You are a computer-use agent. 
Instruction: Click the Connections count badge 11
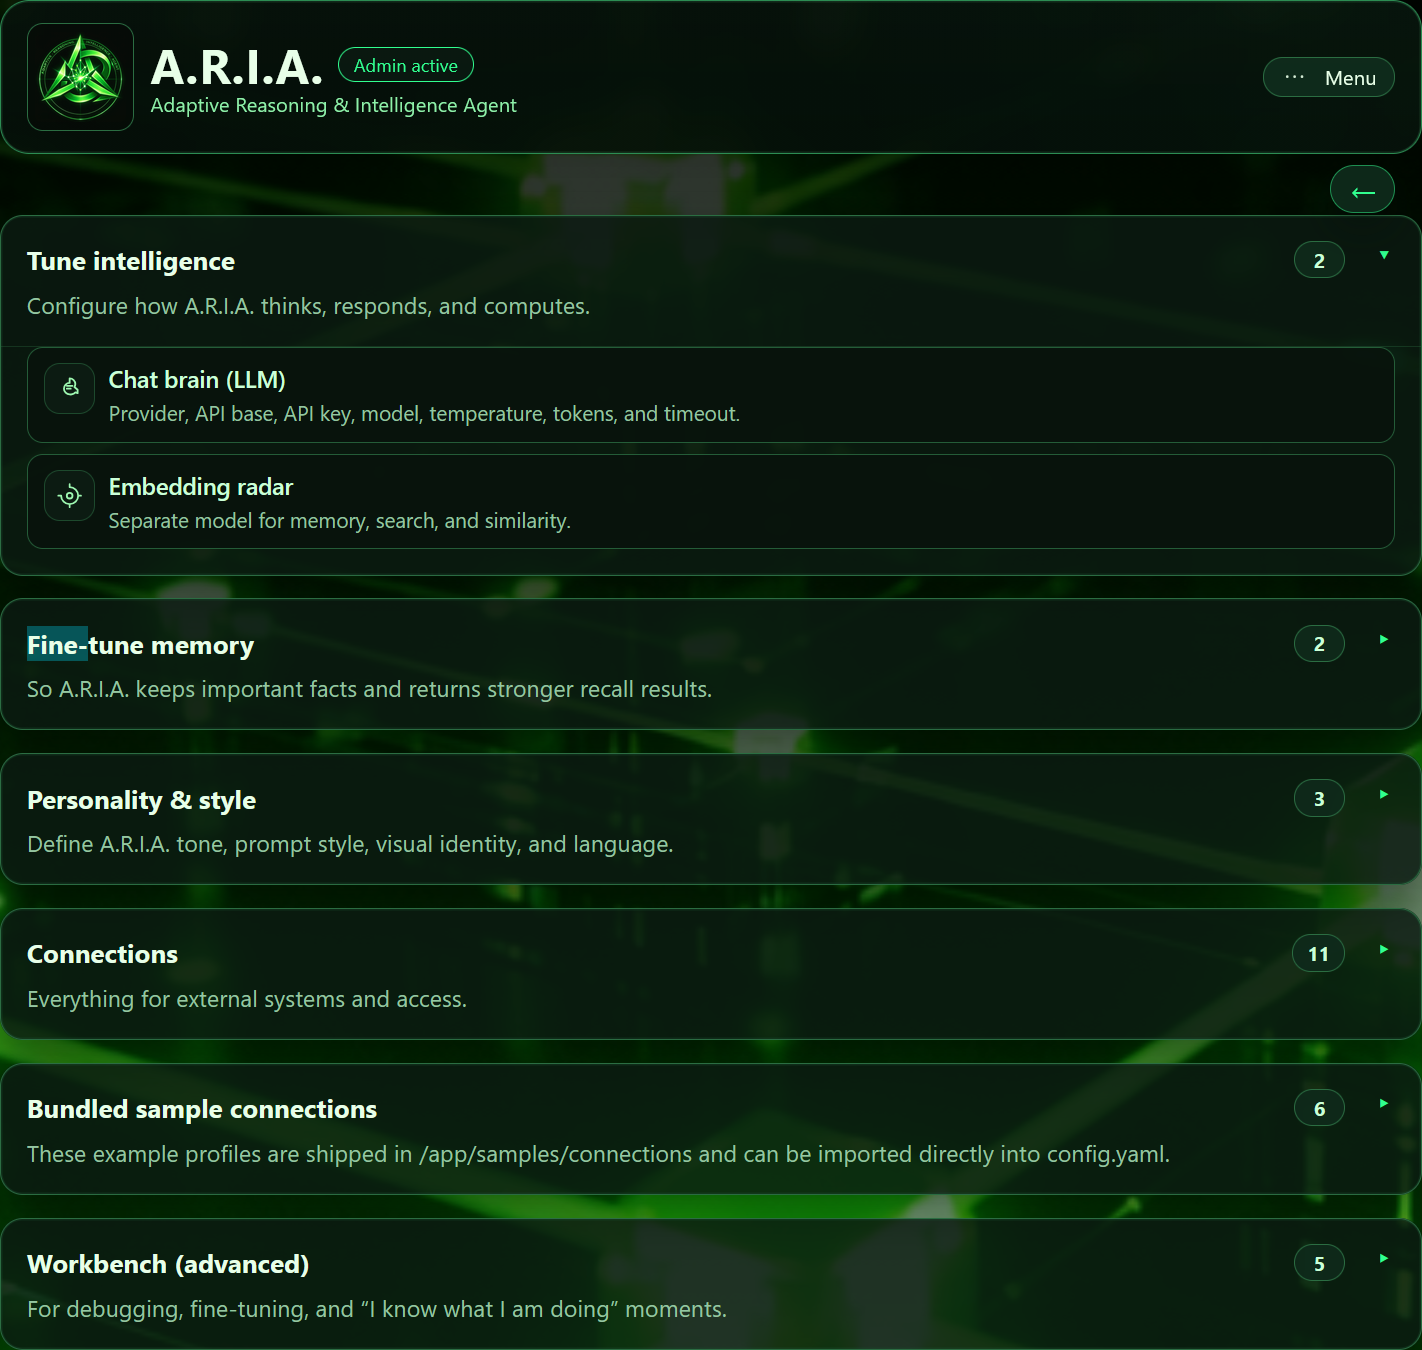pyautogui.click(x=1318, y=954)
